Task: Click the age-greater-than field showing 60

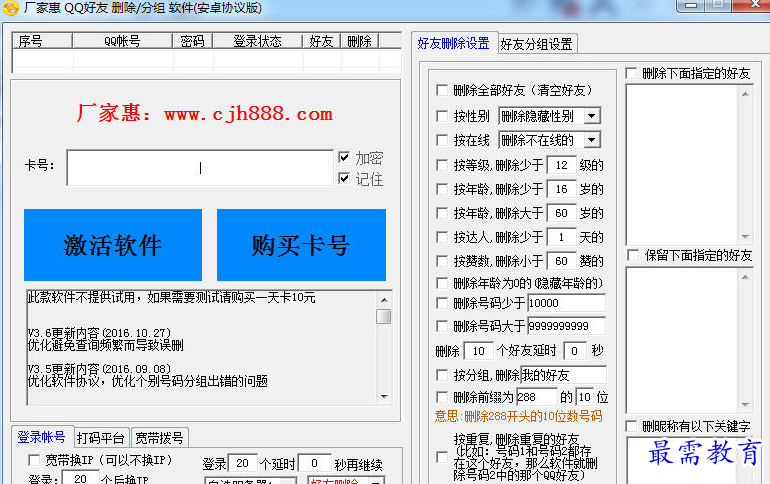Action: point(561,213)
